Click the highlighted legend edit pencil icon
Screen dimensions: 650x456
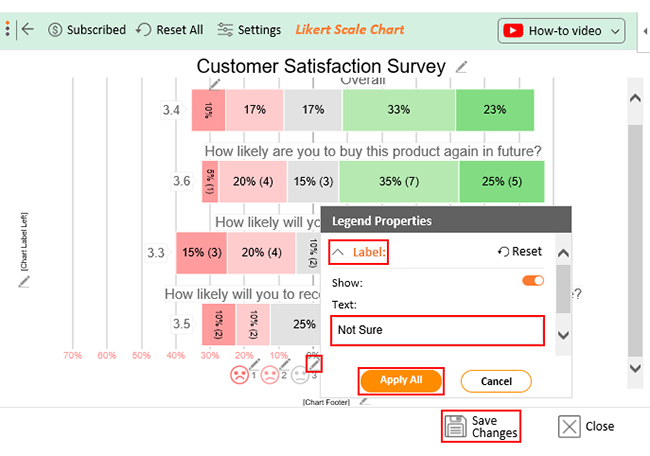pos(314,364)
